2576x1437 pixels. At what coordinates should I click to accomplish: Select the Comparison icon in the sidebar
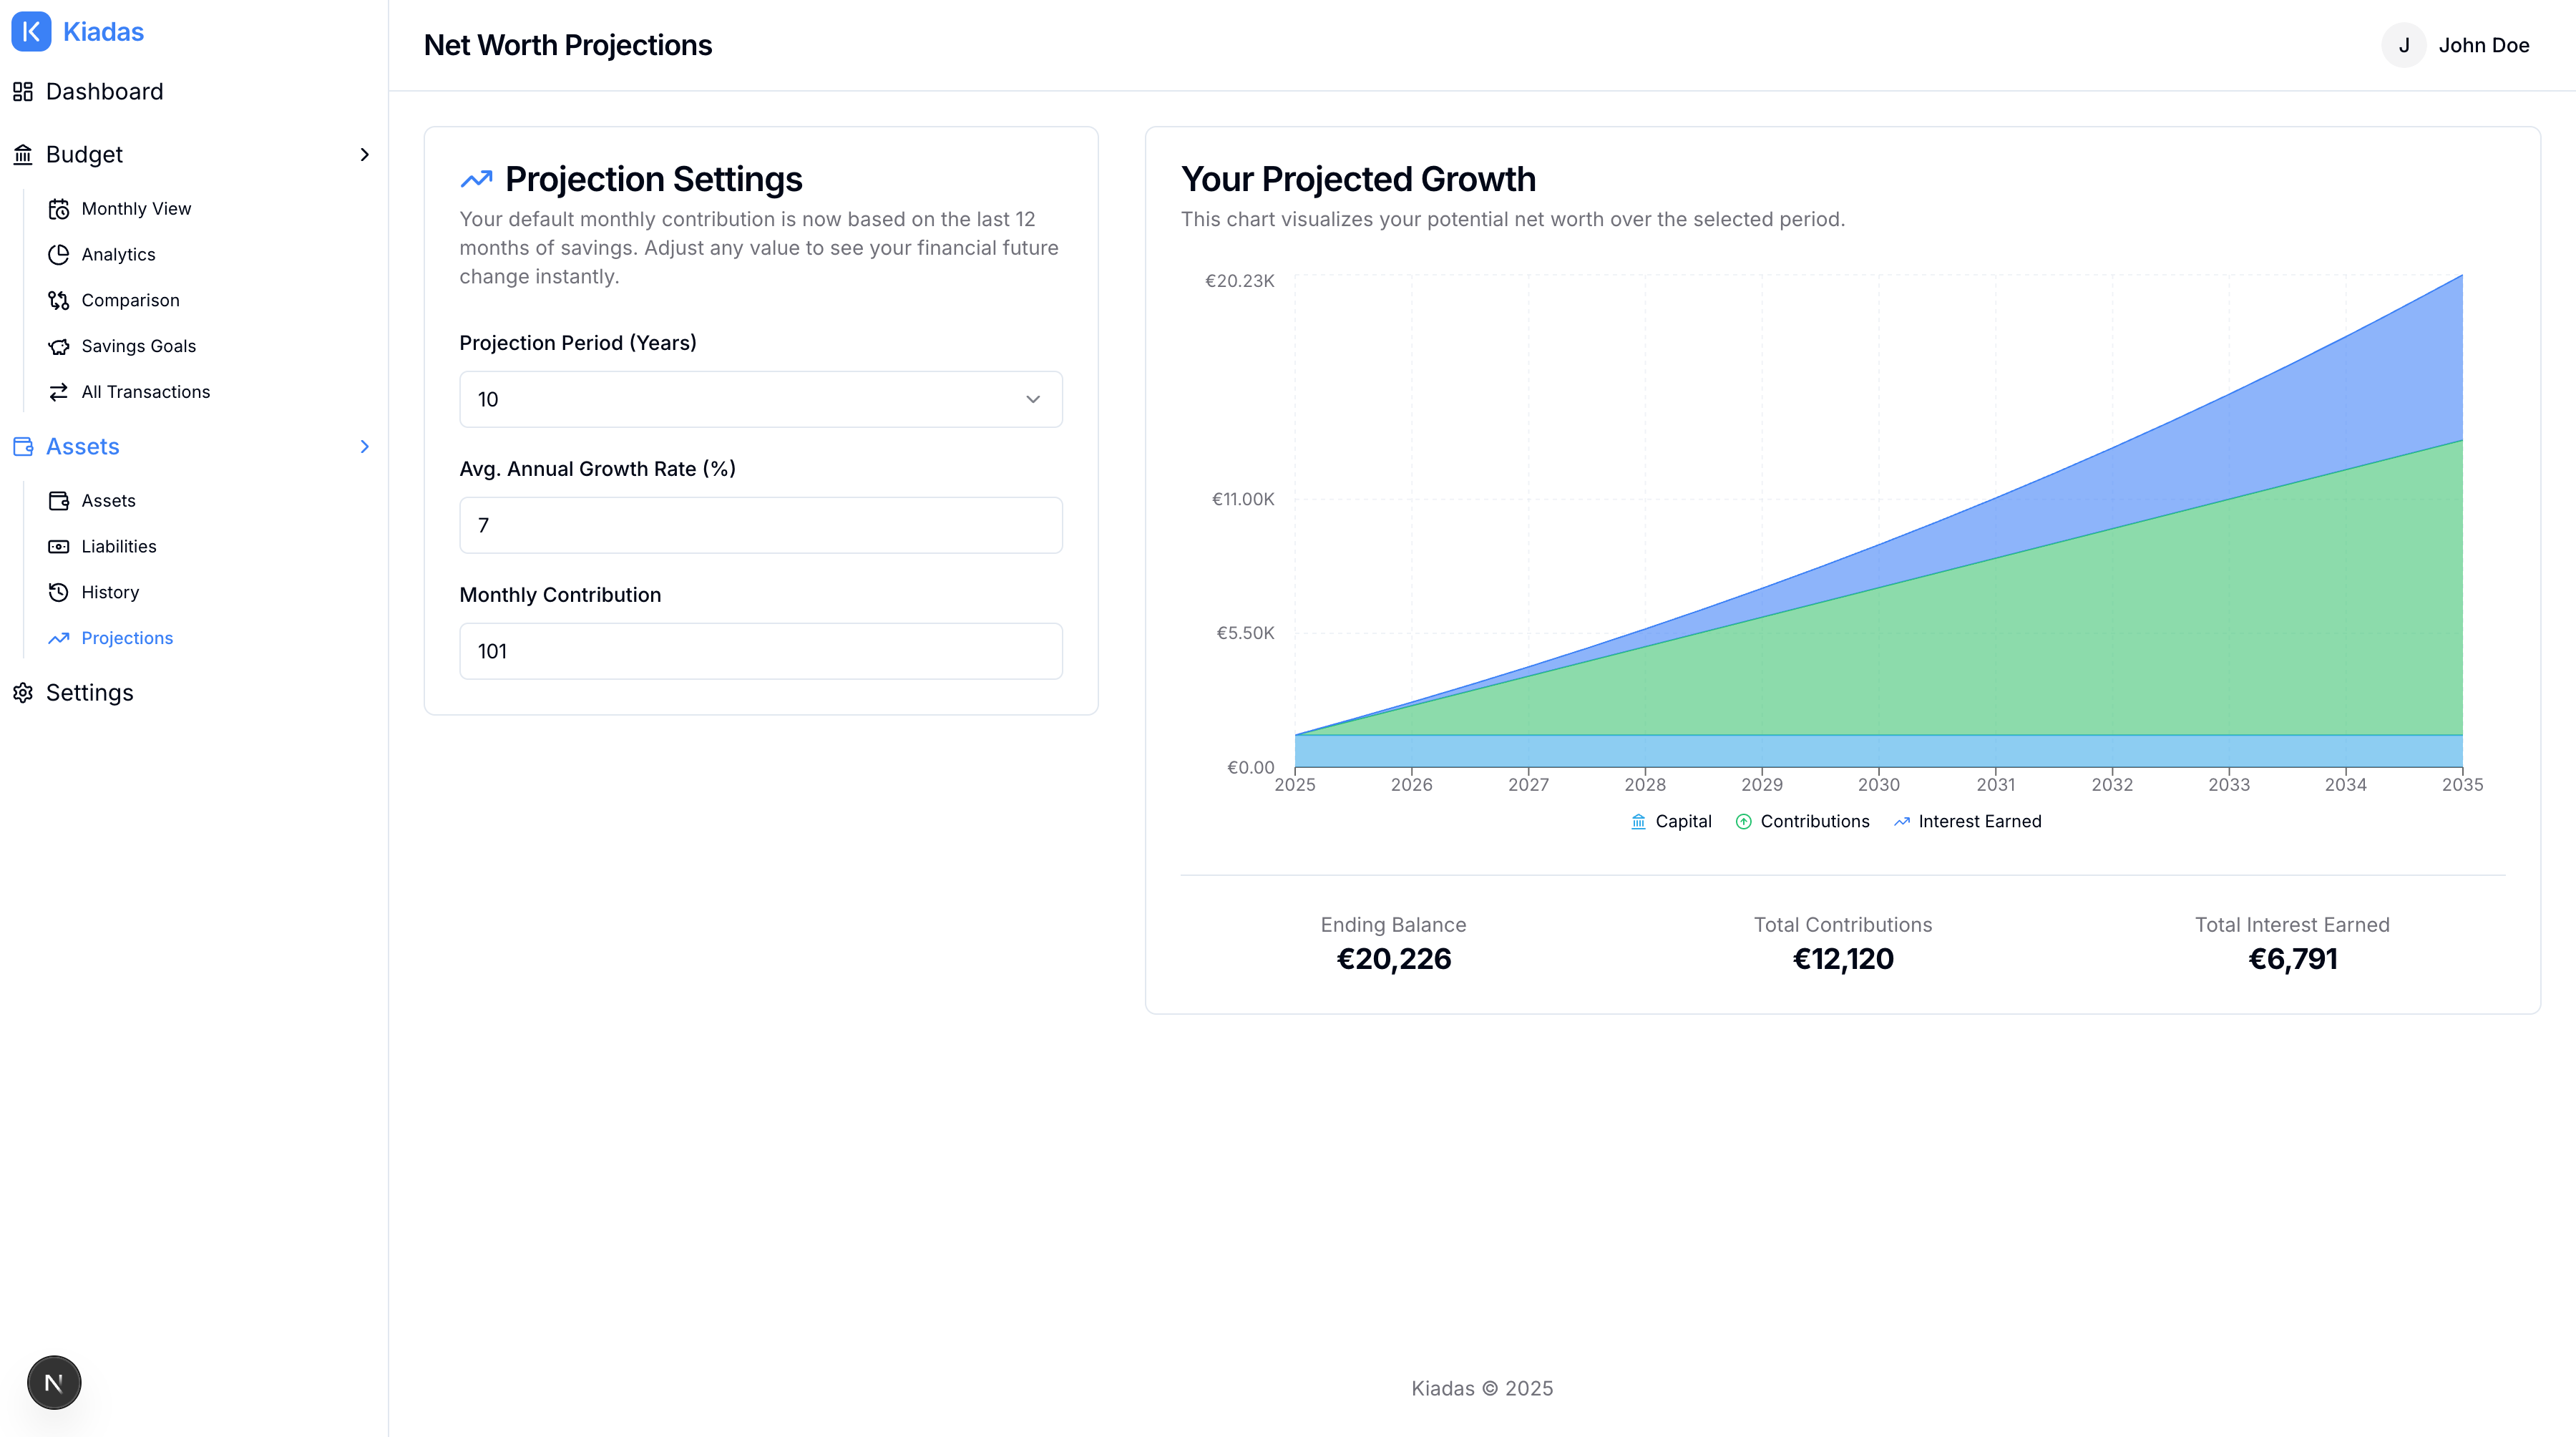tap(59, 300)
